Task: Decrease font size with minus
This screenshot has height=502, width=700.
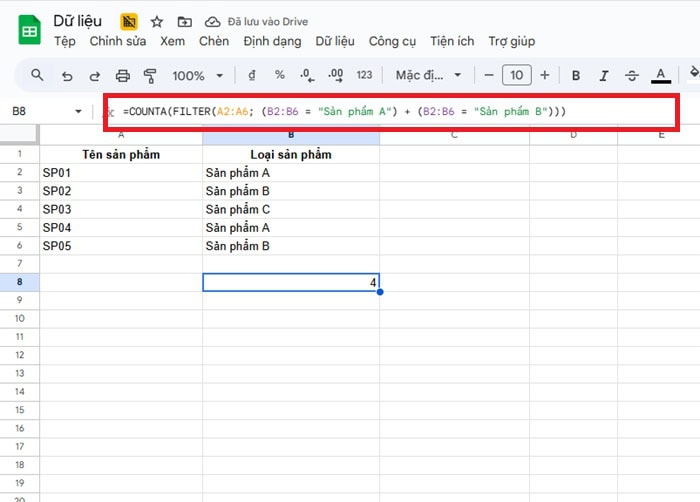Action: point(489,75)
